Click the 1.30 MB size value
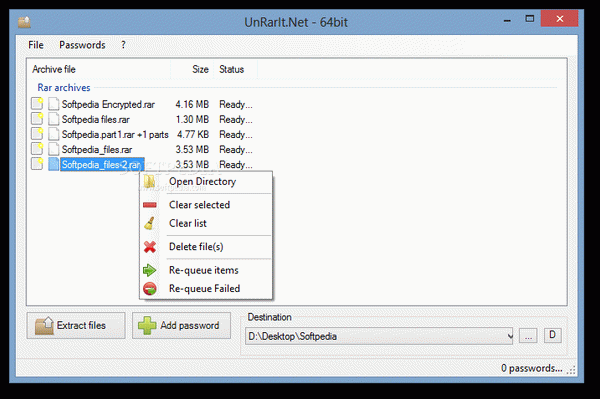The image size is (600, 399). coord(192,120)
